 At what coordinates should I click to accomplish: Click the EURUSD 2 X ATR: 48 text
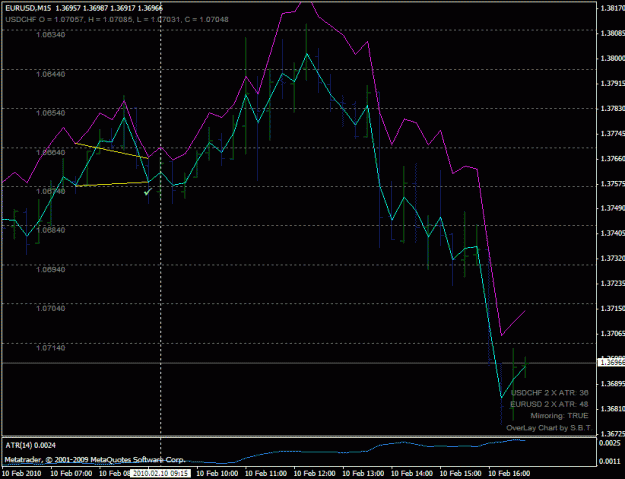(549, 404)
